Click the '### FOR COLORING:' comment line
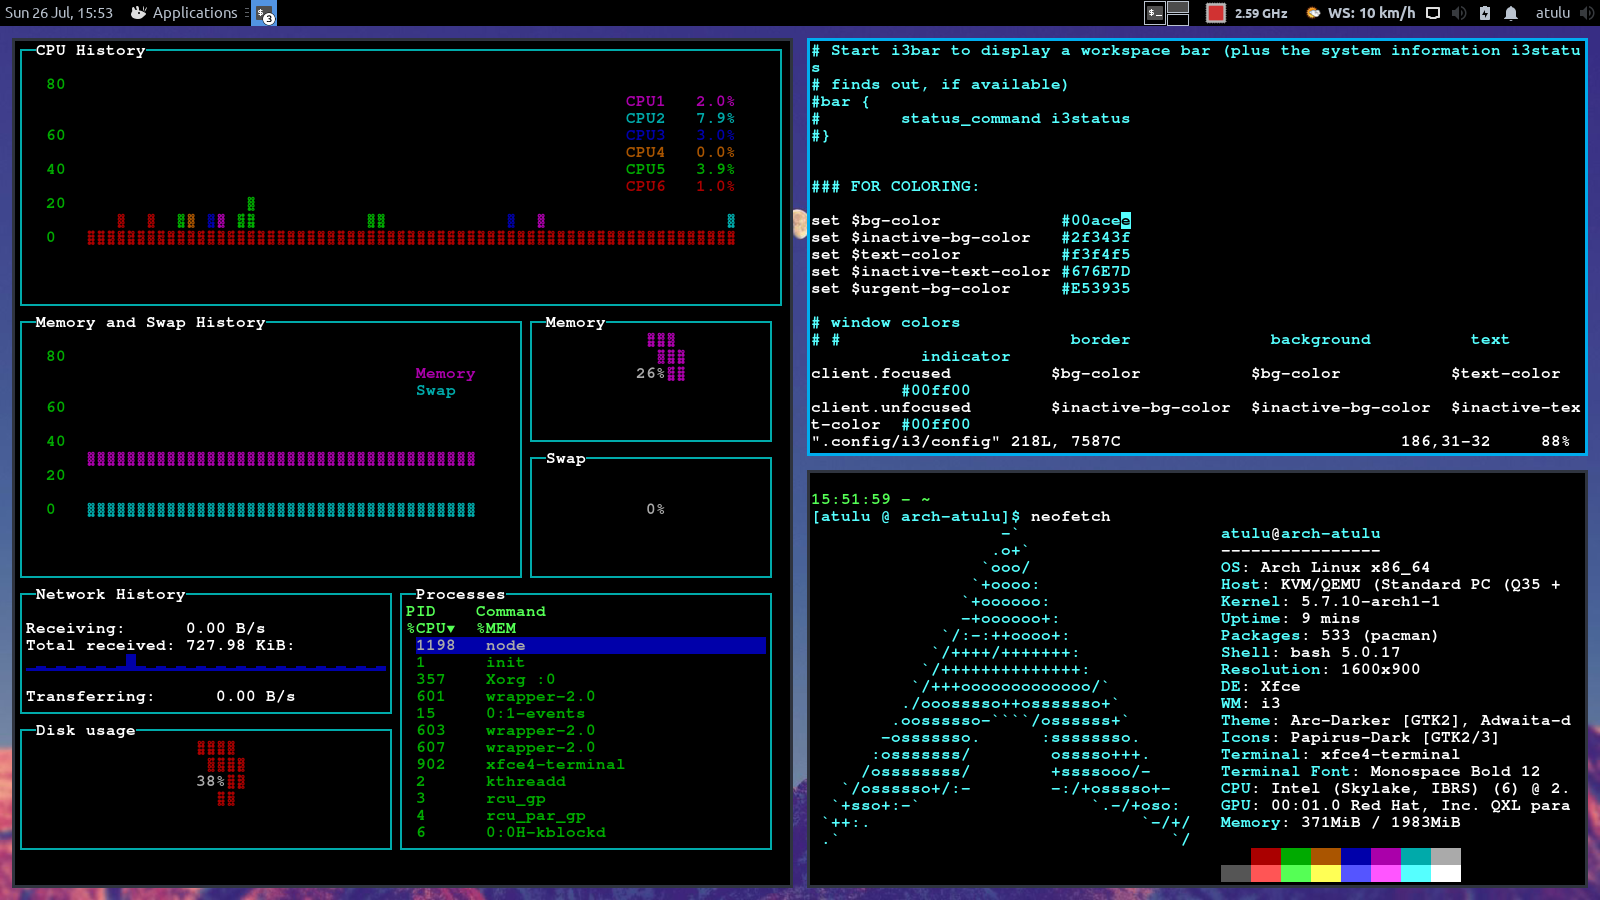 896,187
